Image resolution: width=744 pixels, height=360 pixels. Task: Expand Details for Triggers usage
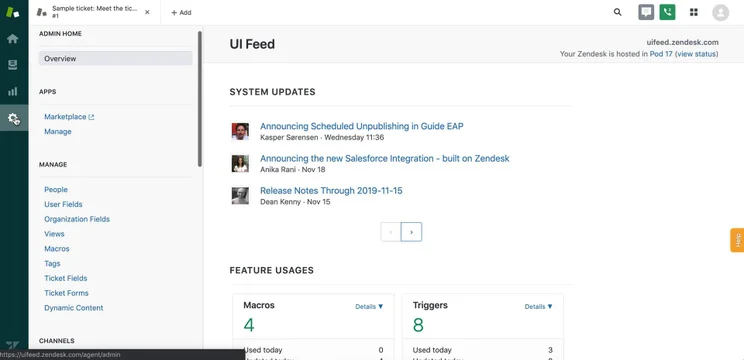point(539,306)
